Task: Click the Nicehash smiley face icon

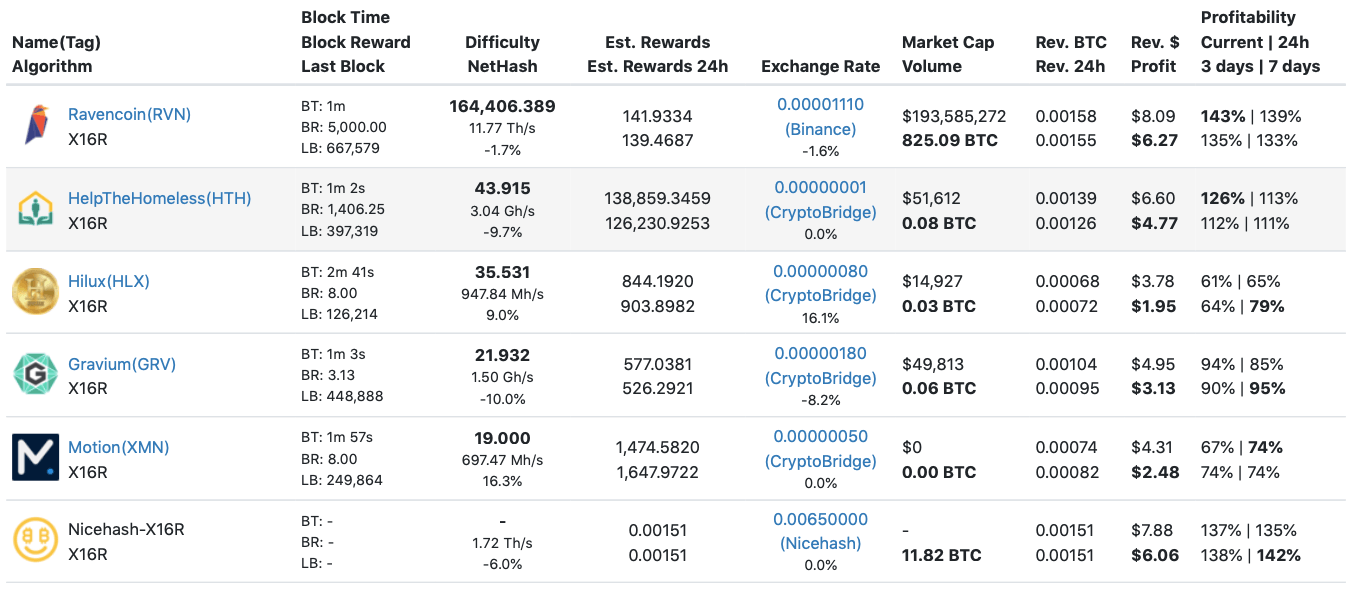Action: click(36, 541)
